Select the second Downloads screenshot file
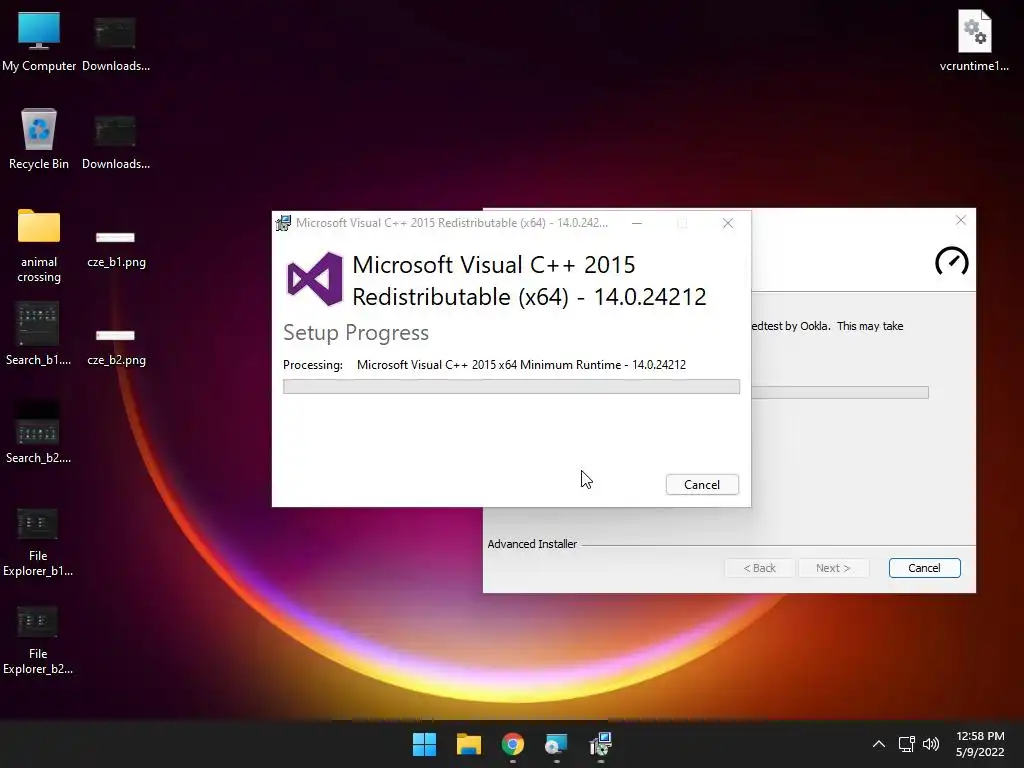1024x768 pixels. coord(116,141)
